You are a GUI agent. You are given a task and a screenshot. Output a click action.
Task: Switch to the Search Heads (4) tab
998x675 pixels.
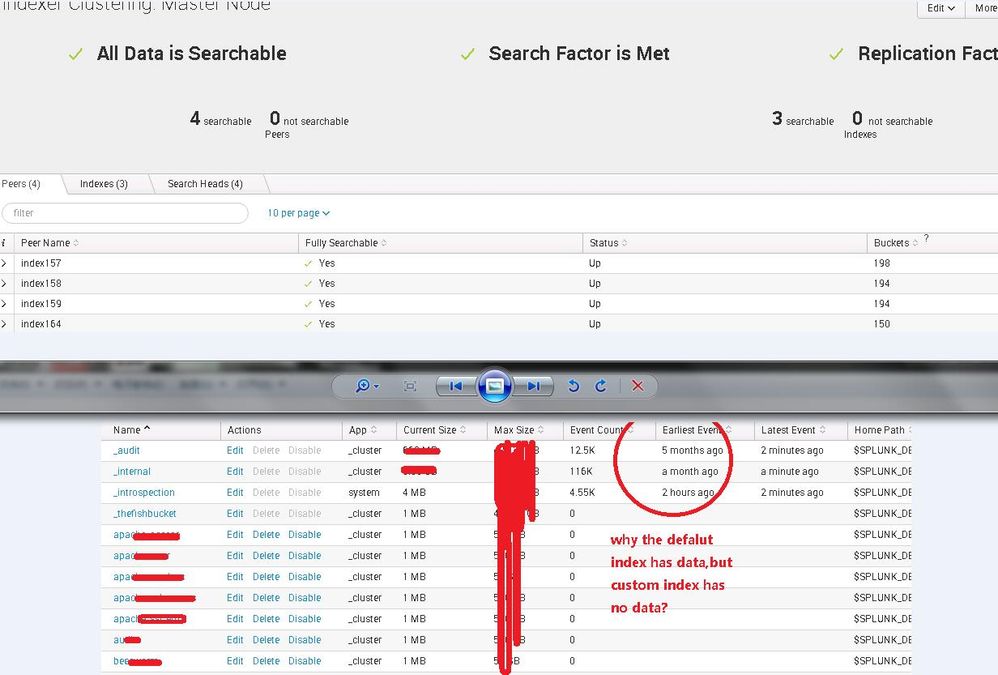[204, 184]
